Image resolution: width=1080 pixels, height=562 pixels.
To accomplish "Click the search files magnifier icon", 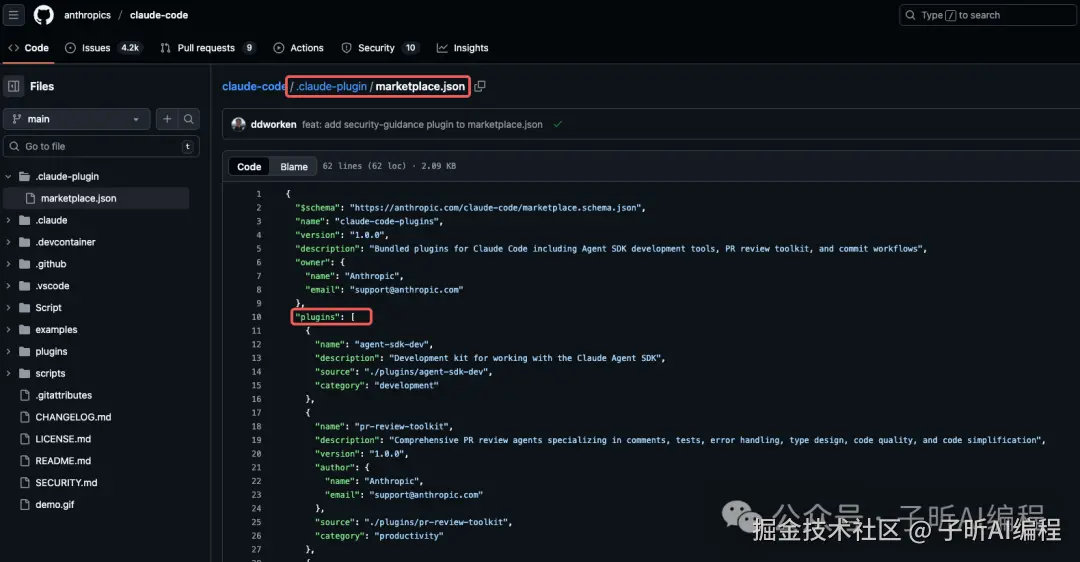I will 188,119.
